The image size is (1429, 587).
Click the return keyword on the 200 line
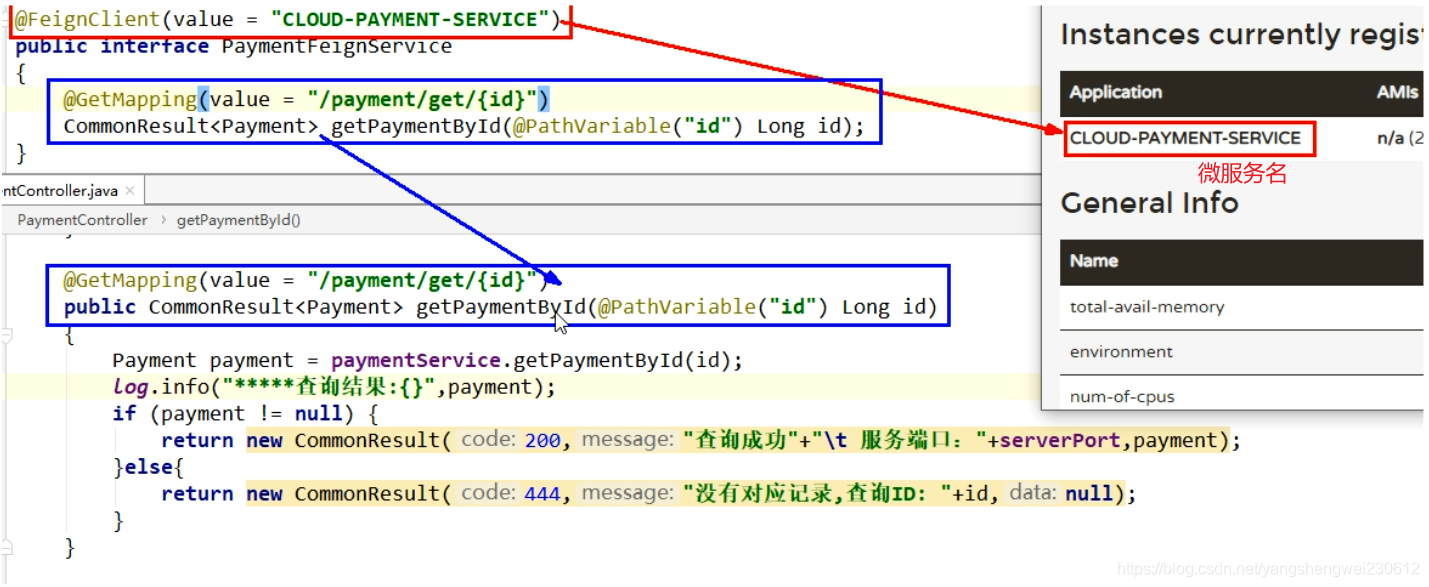(197, 440)
